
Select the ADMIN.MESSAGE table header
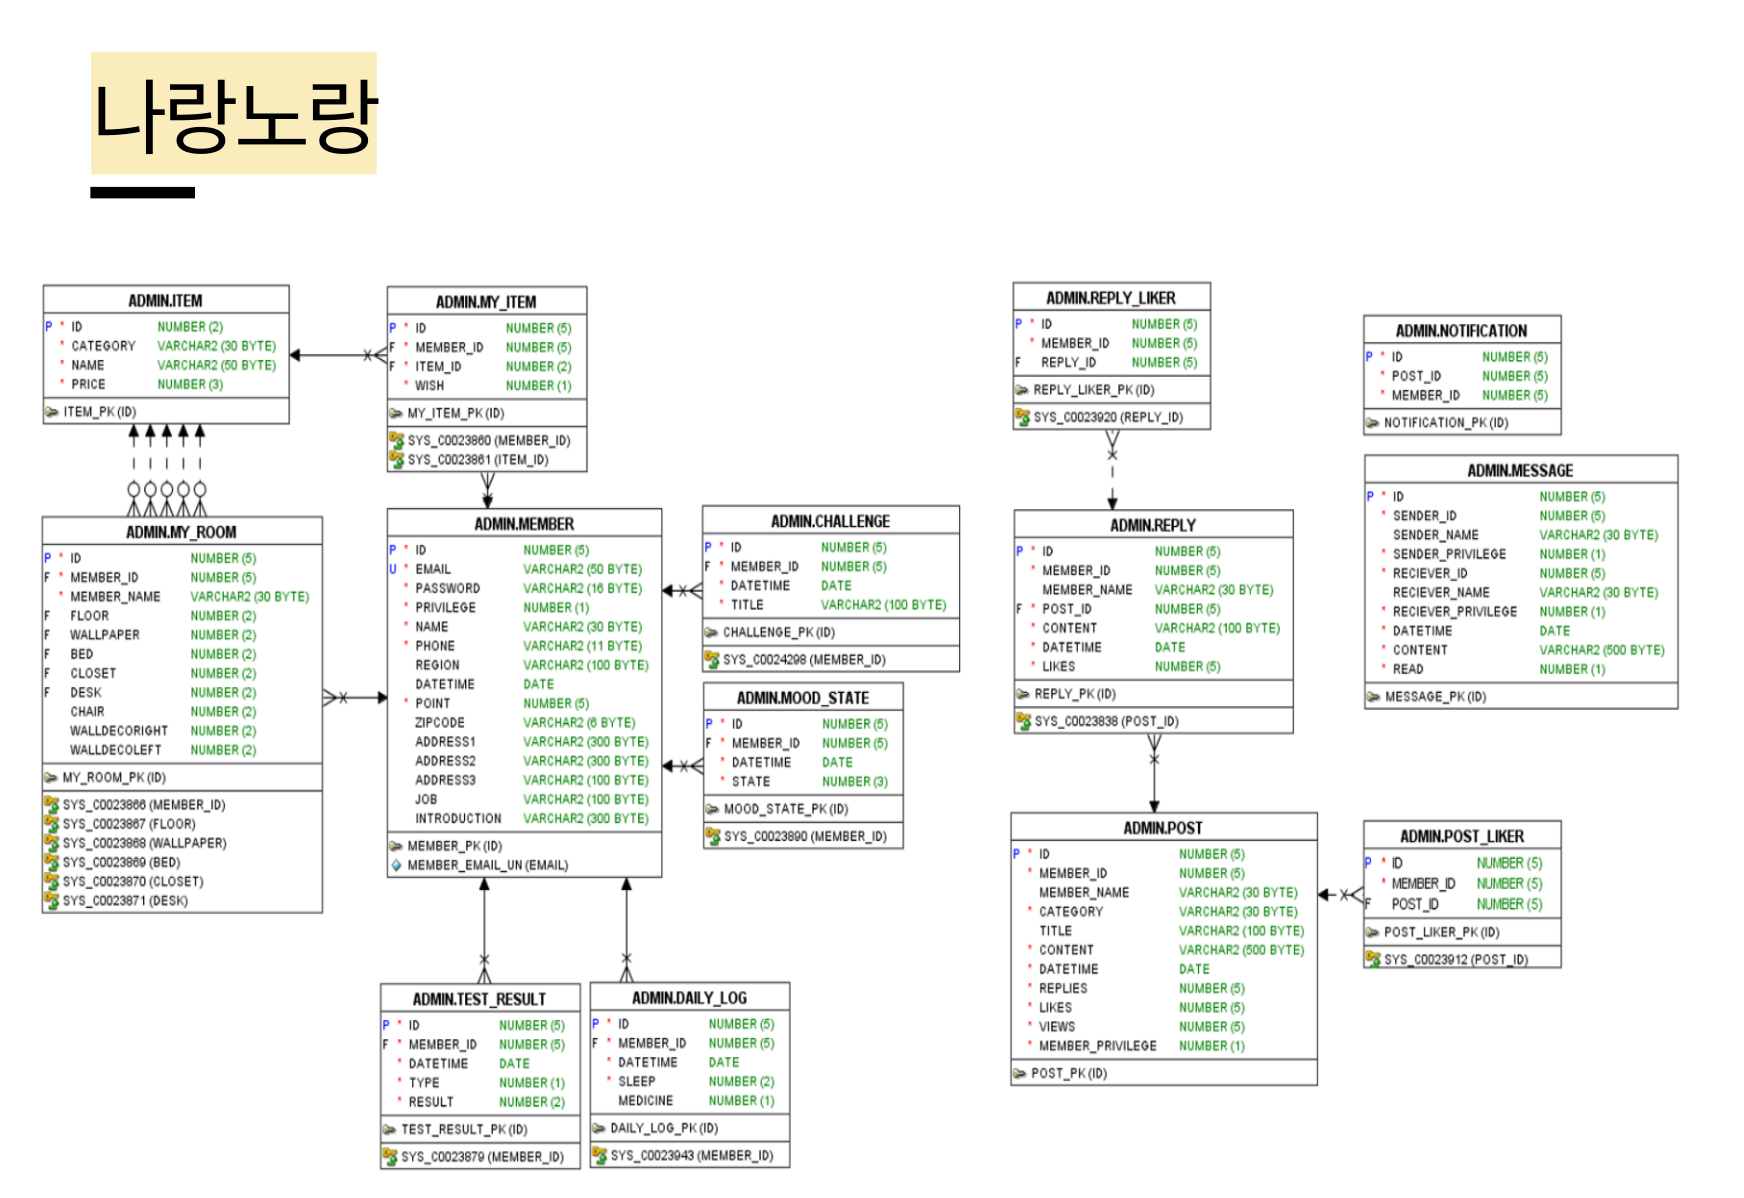[x=1521, y=470]
